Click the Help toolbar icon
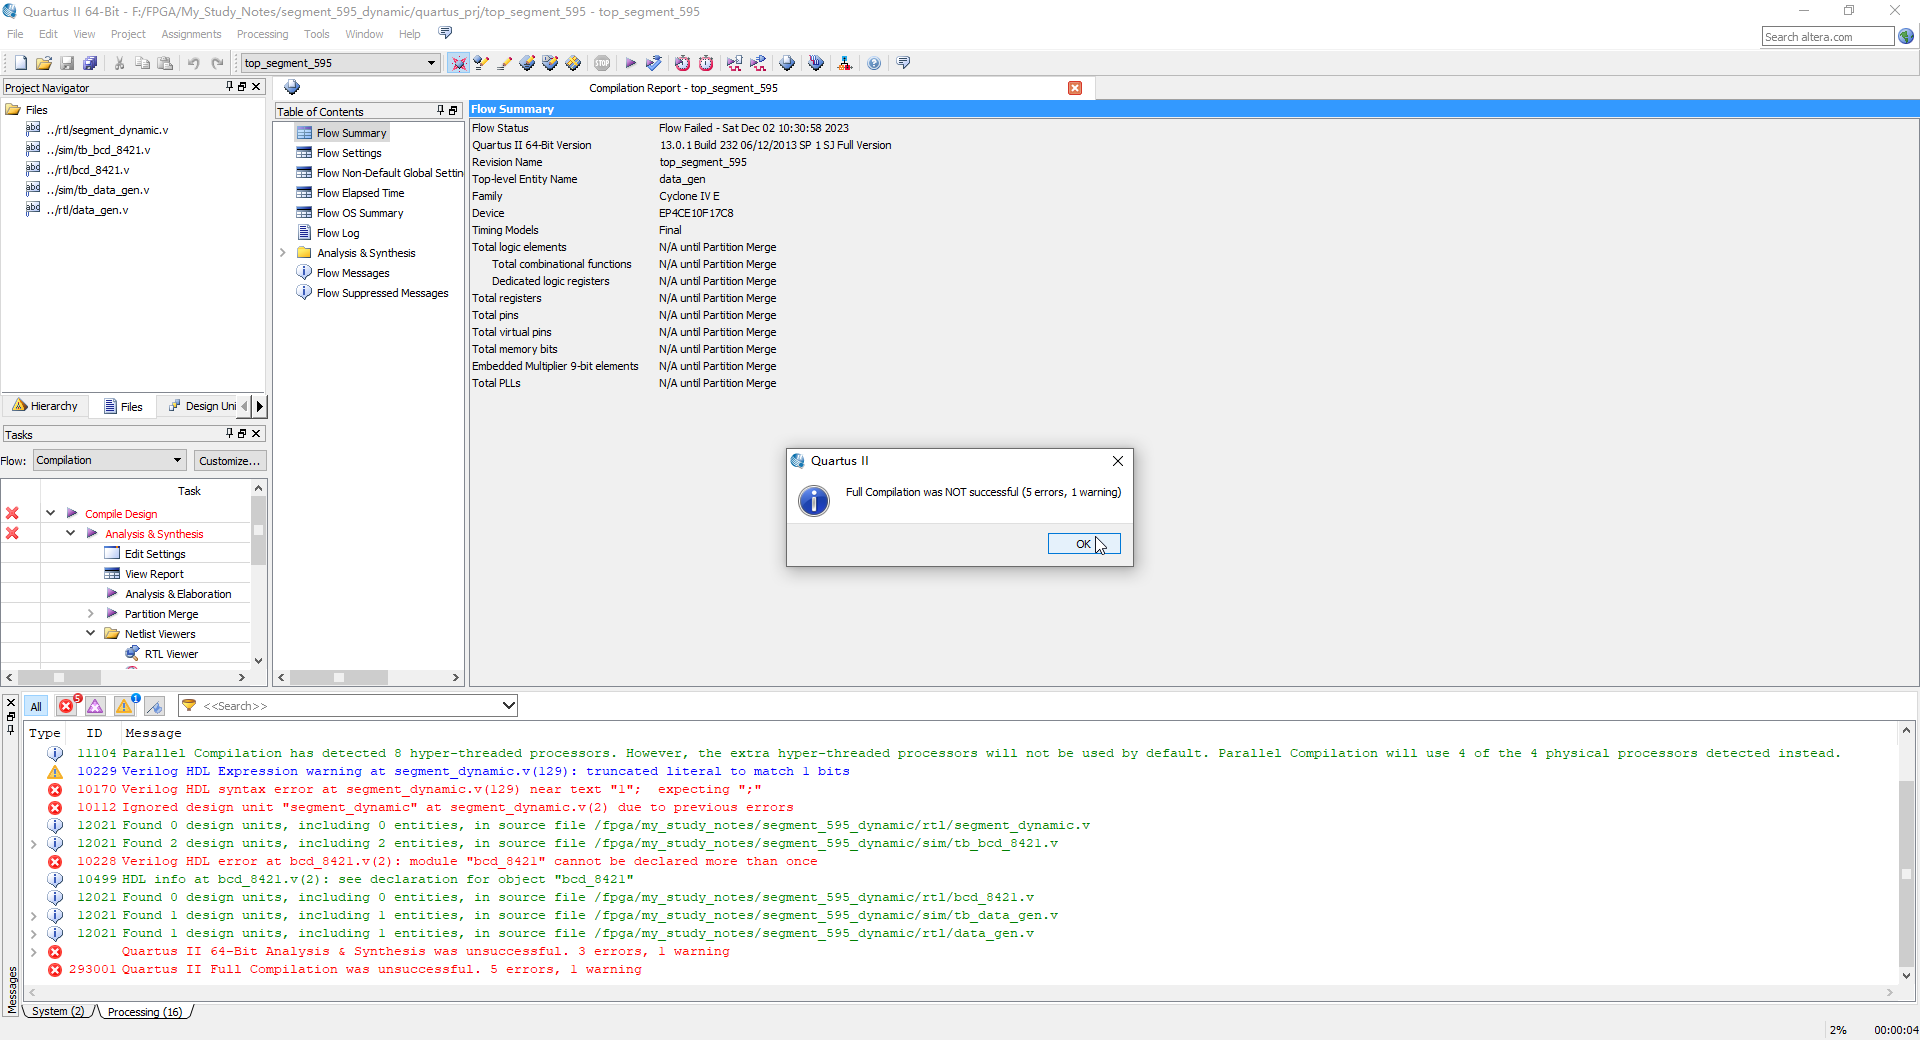Image resolution: width=1920 pixels, height=1040 pixels. pyautogui.click(x=874, y=63)
